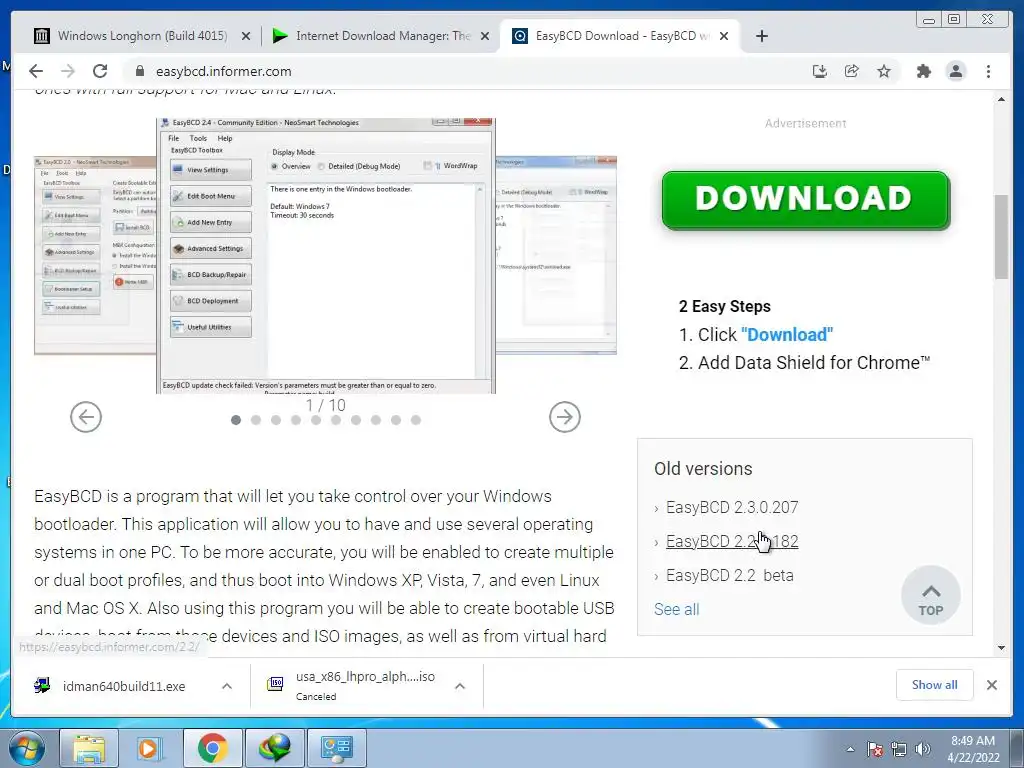This screenshot has width=1024, height=768.
Task: Open the left EasyBCD 2.0 screenshot thumbnail
Action: pyautogui.click(x=95, y=255)
